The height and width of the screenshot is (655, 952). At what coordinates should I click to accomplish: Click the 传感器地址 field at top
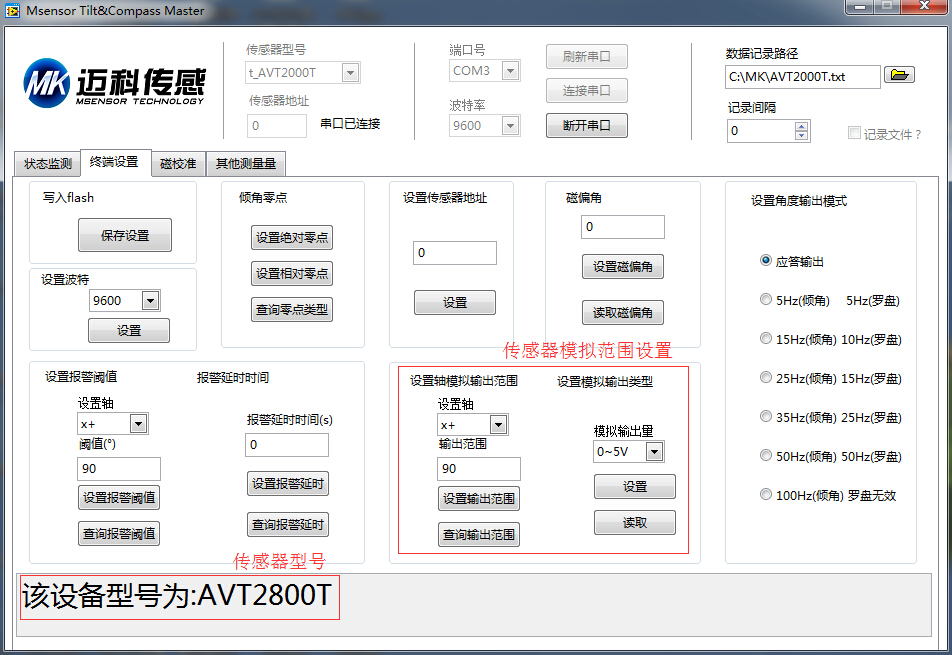tap(277, 126)
